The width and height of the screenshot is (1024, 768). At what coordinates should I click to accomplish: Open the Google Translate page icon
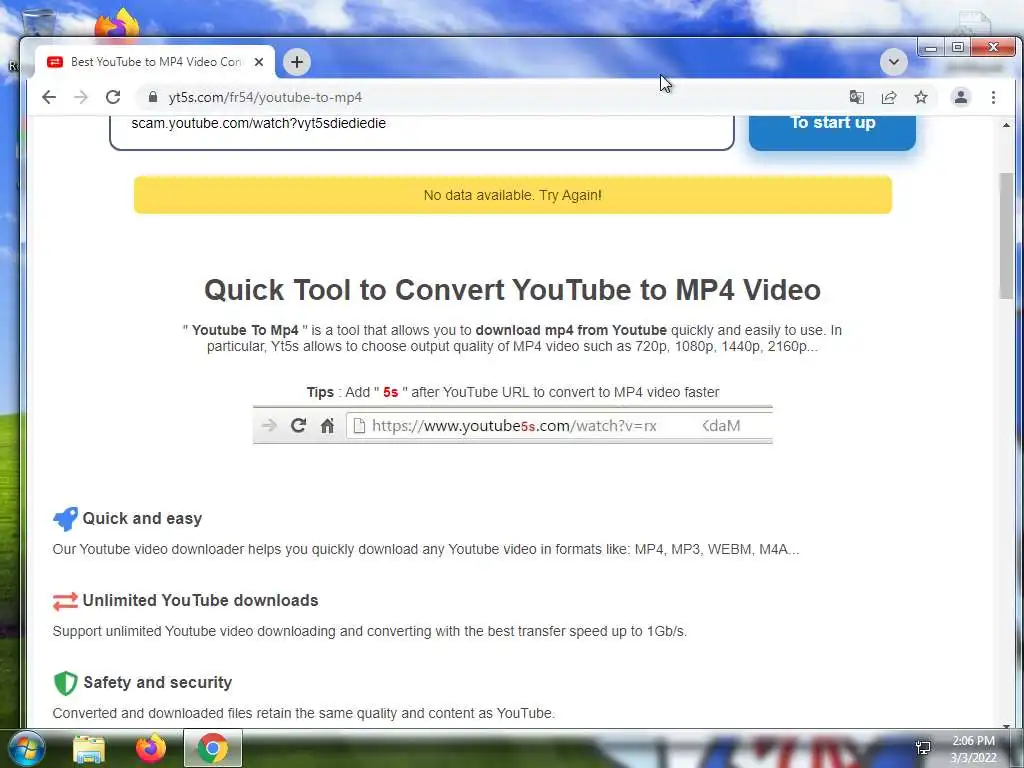coord(857,97)
